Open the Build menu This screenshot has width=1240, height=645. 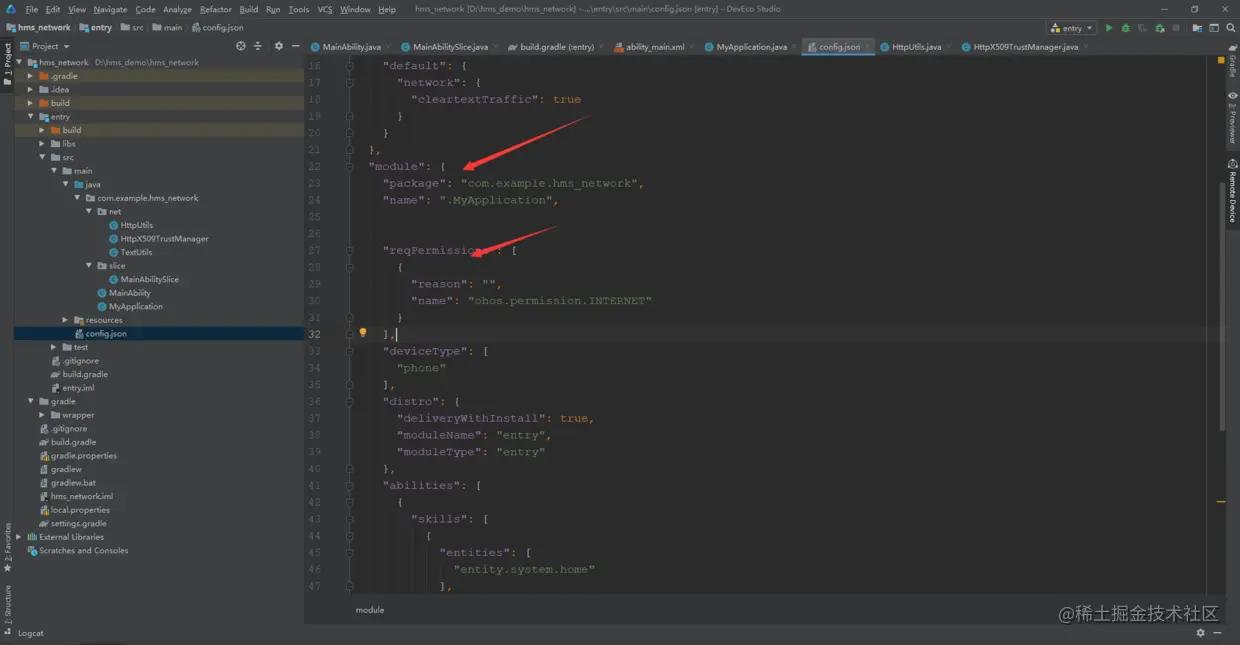tap(249, 9)
